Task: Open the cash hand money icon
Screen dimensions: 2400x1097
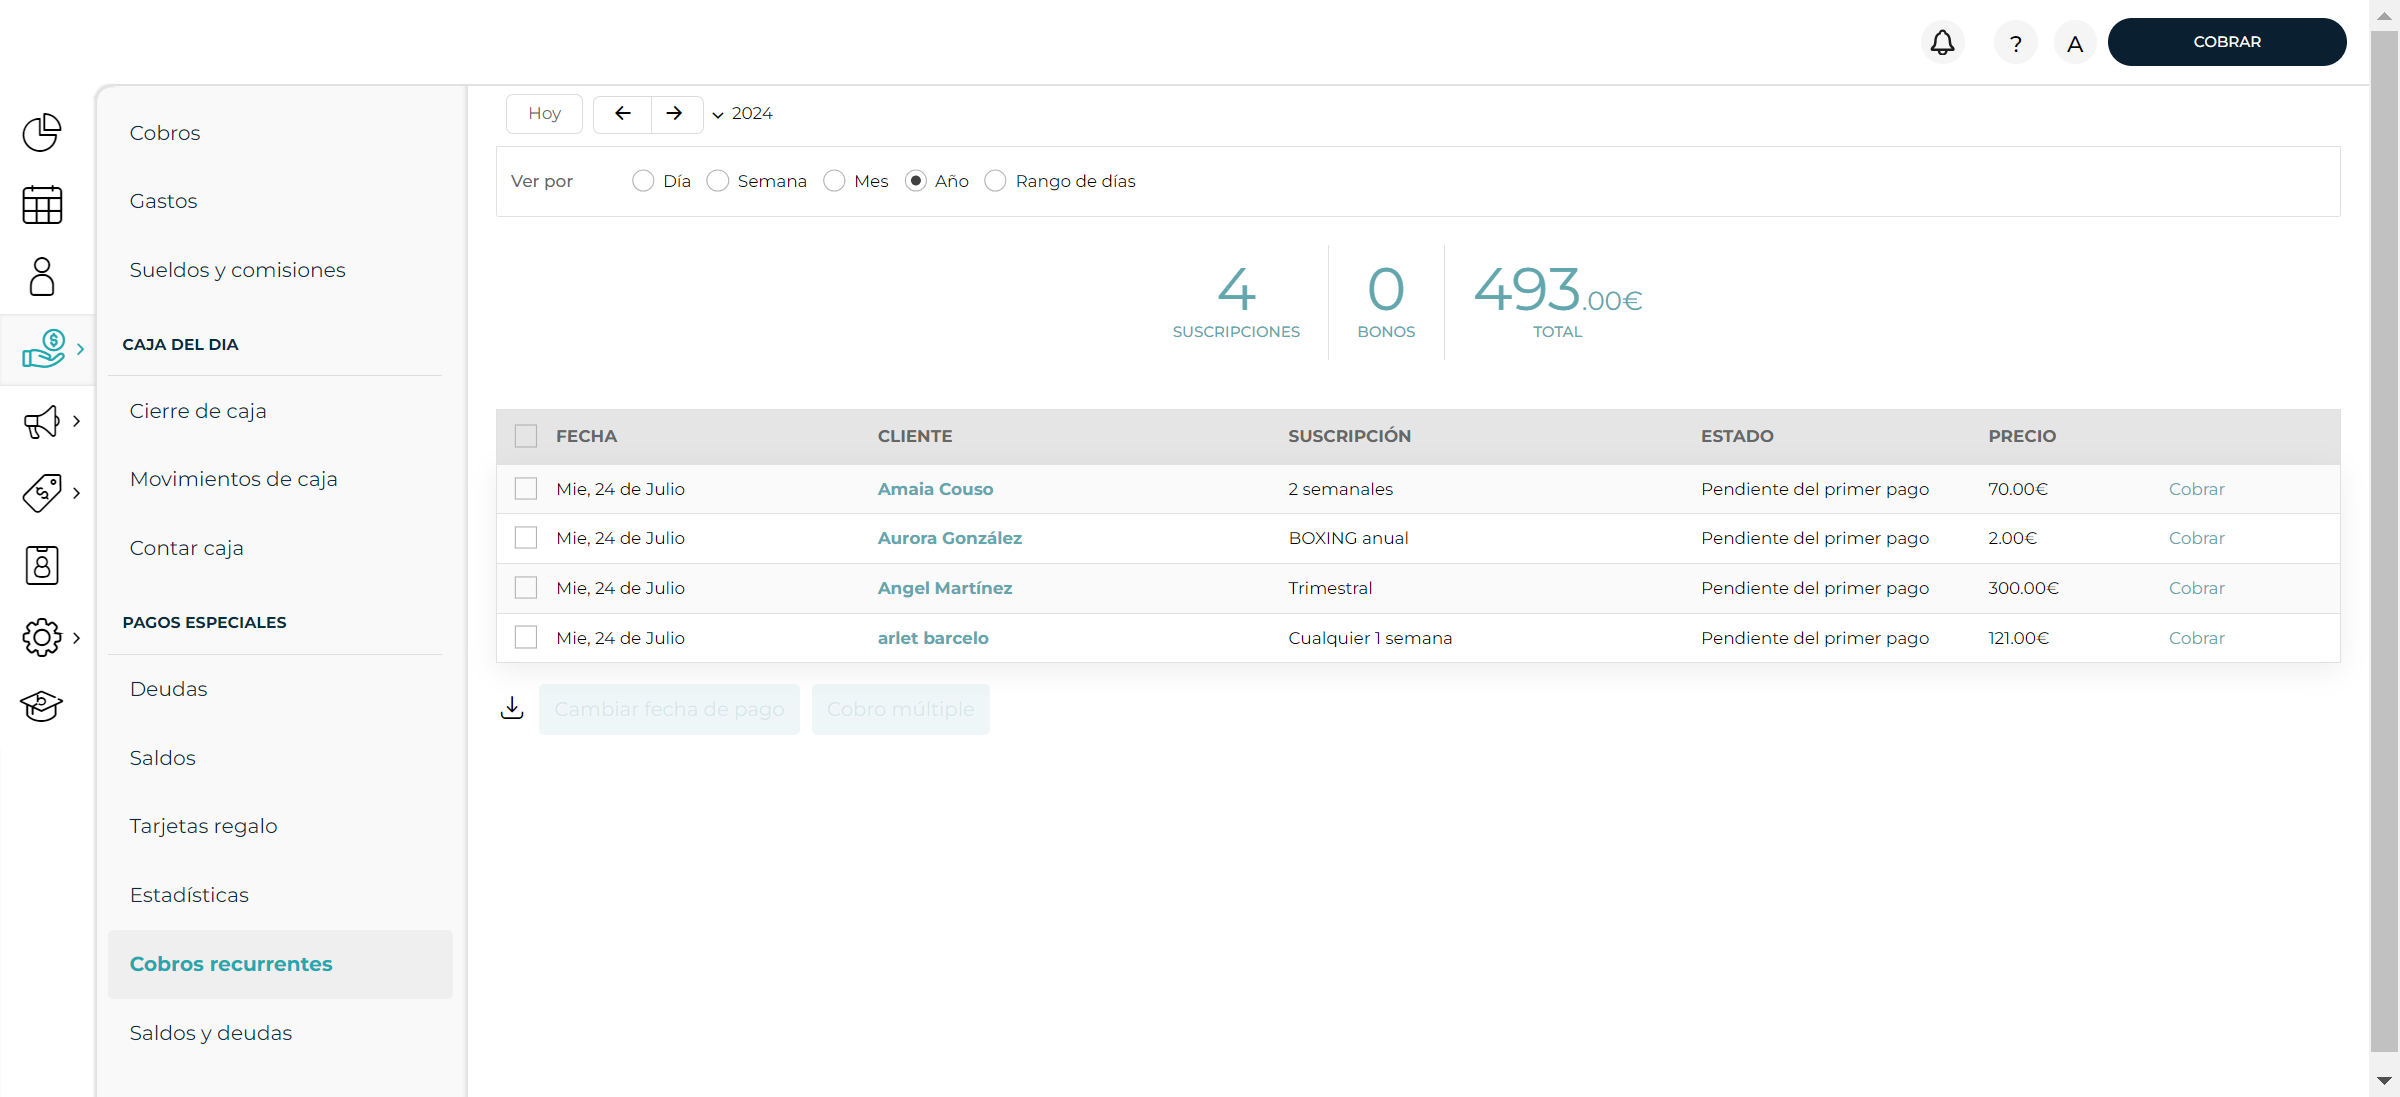Action: [44, 349]
